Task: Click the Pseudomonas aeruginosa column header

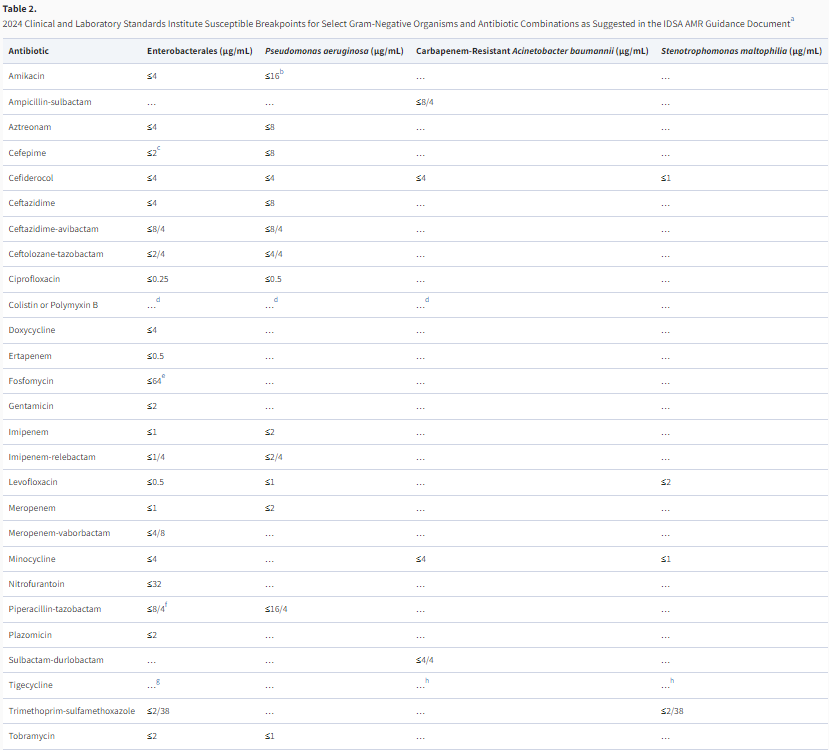Action: [x=334, y=50]
